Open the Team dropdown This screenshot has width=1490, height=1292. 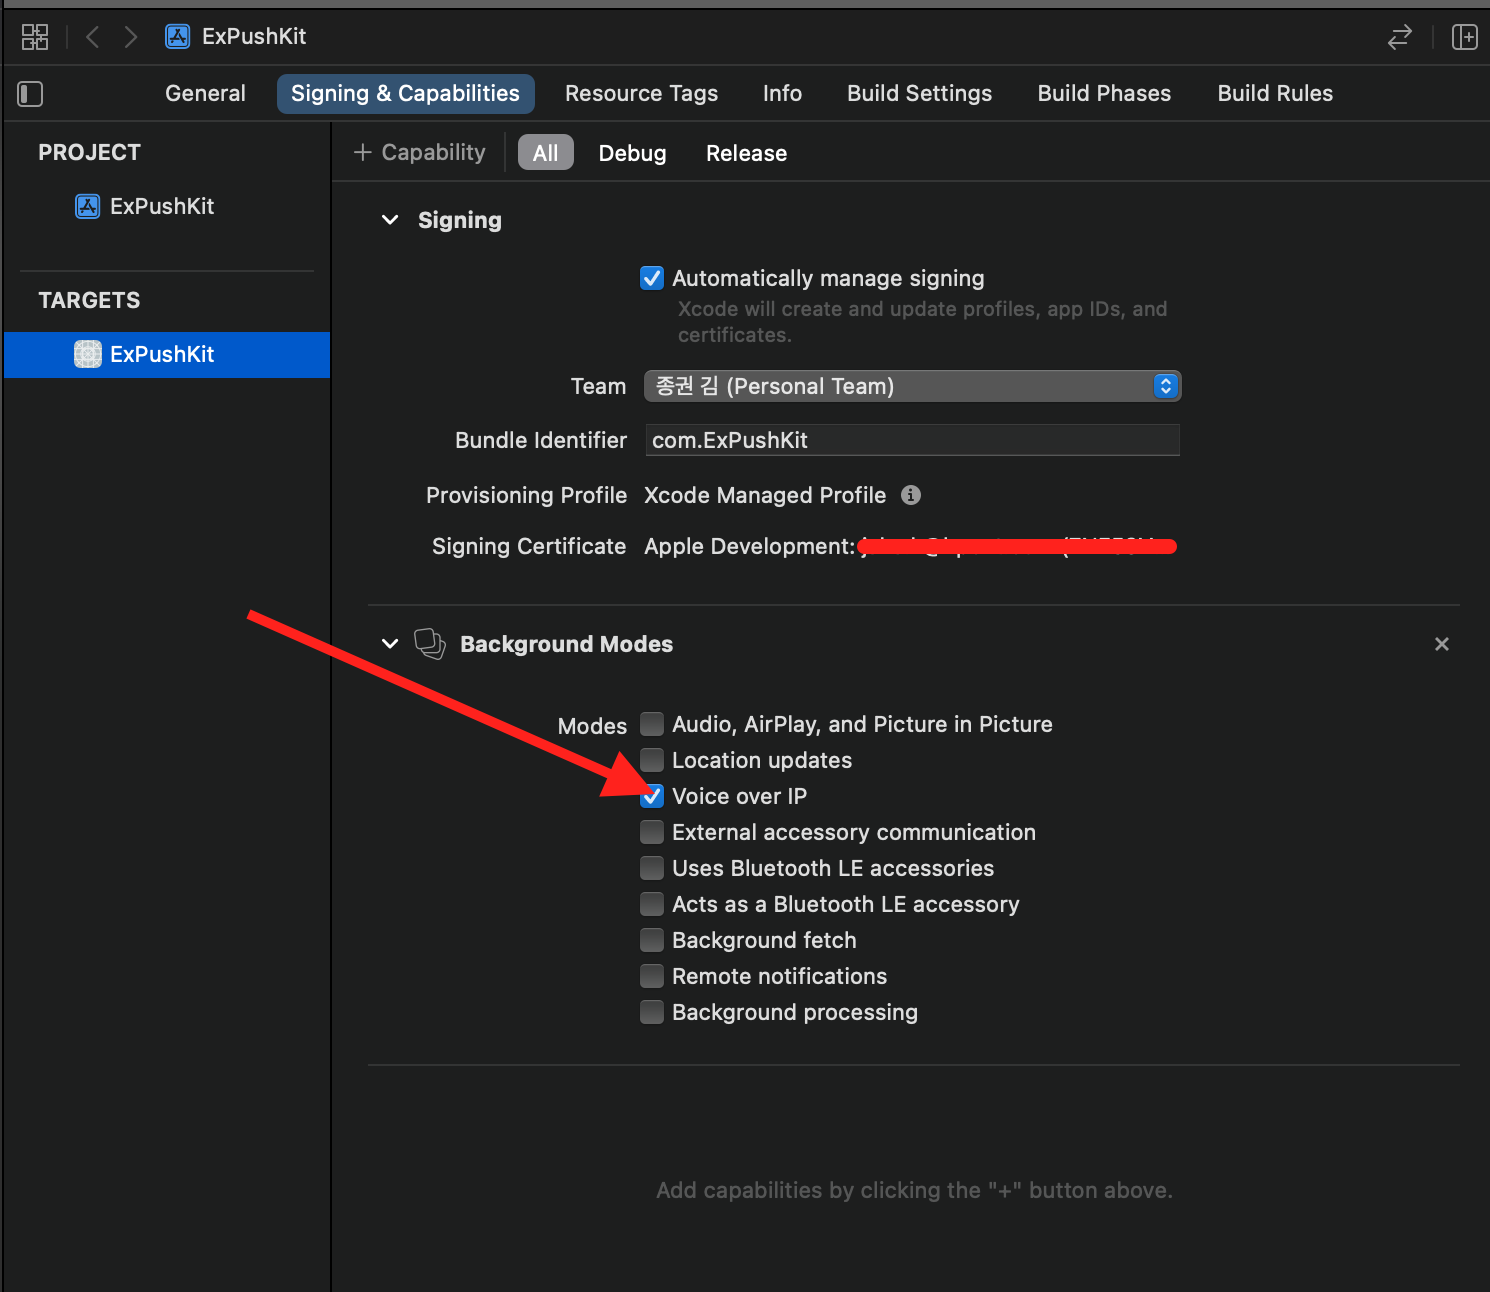tap(912, 386)
